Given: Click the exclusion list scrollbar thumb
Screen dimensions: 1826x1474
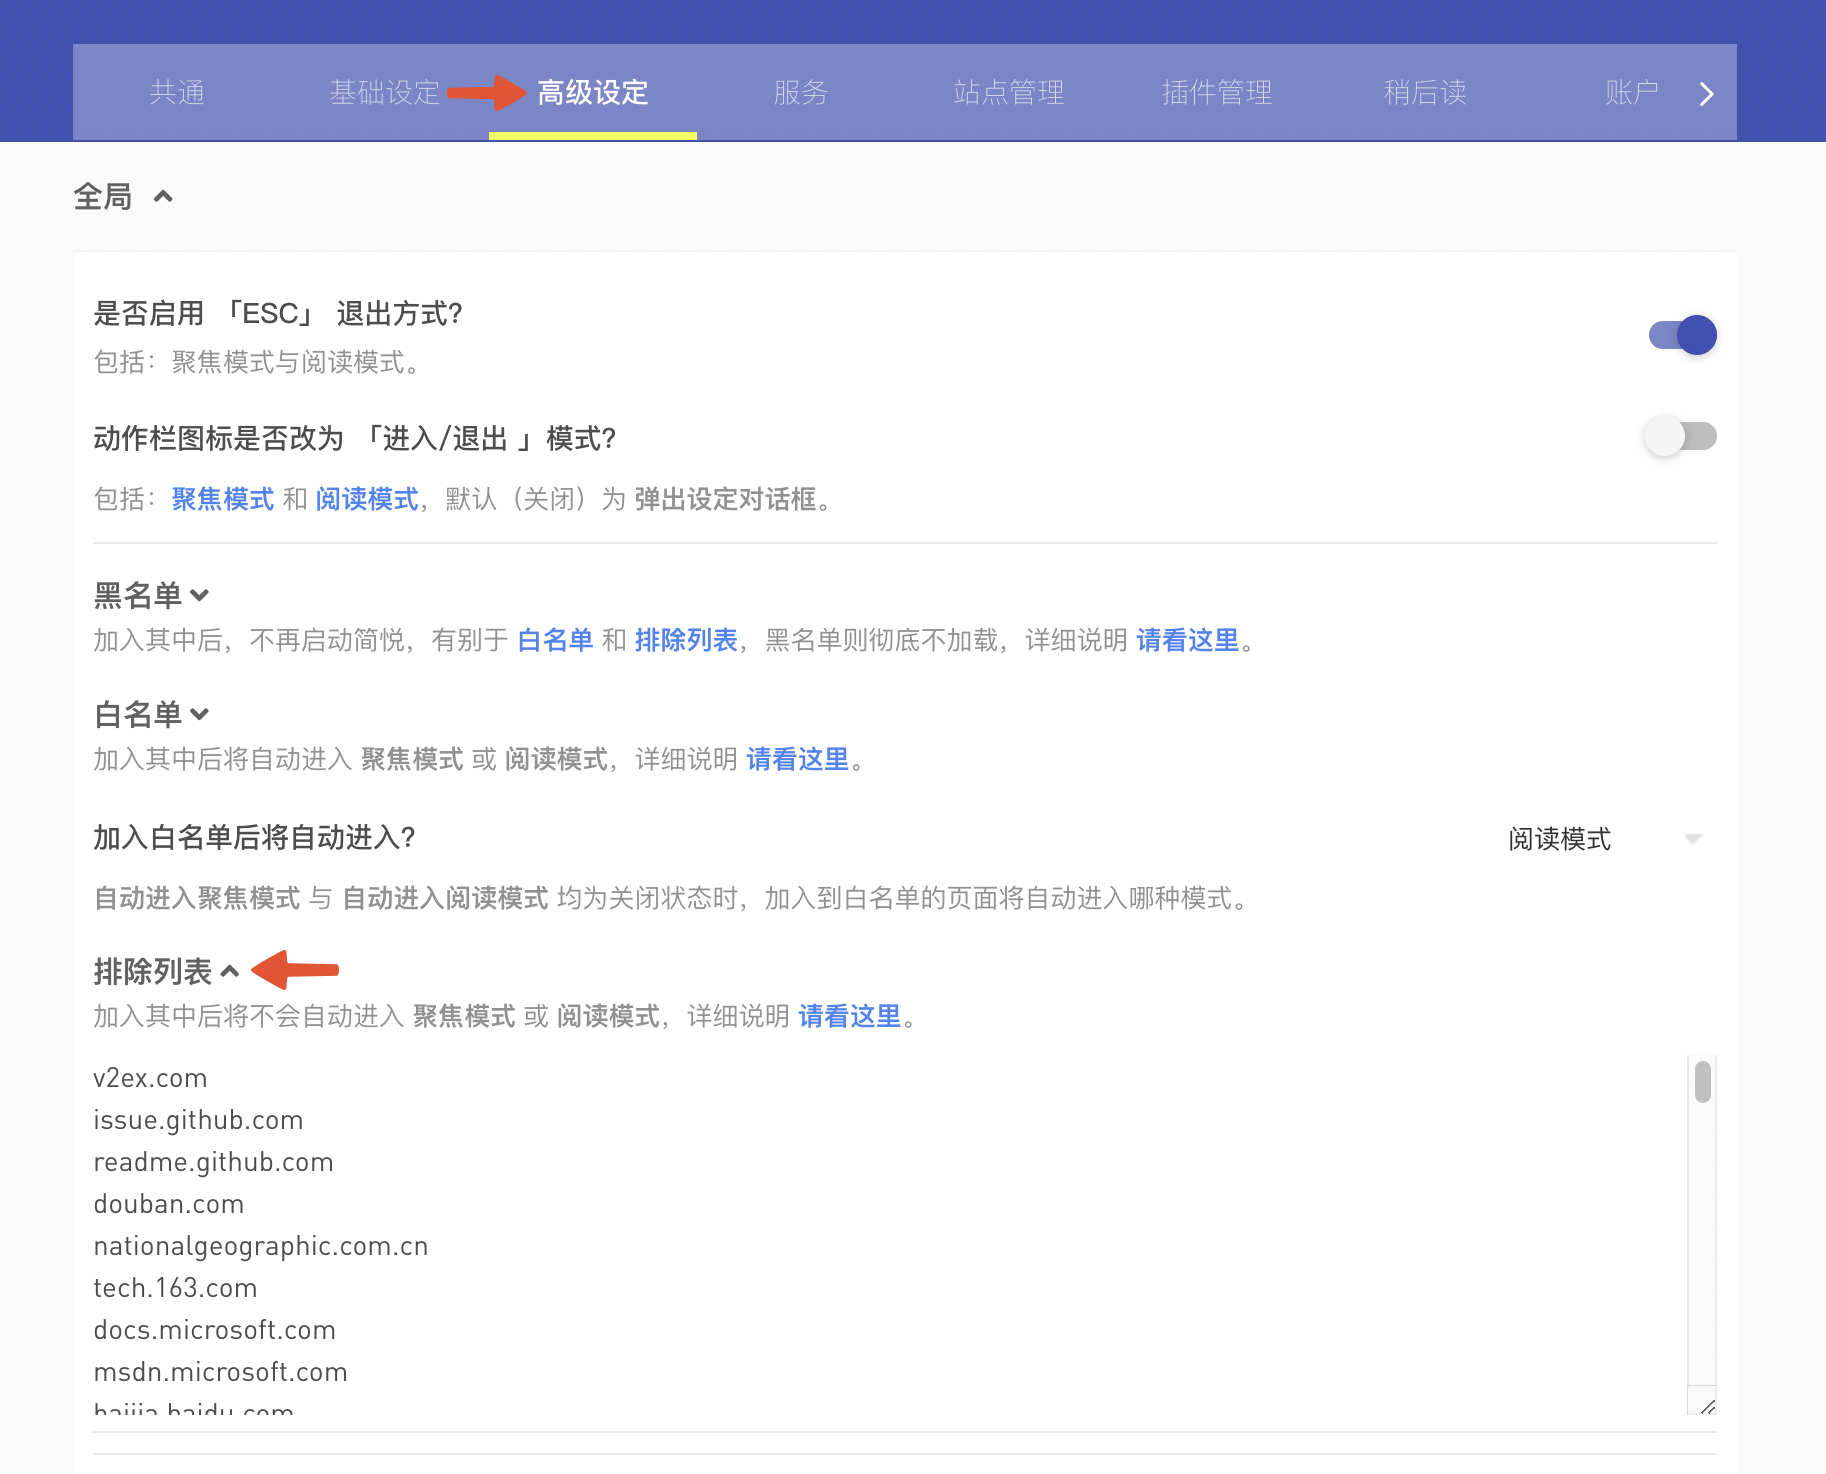Looking at the screenshot, I should click(x=1702, y=1082).
